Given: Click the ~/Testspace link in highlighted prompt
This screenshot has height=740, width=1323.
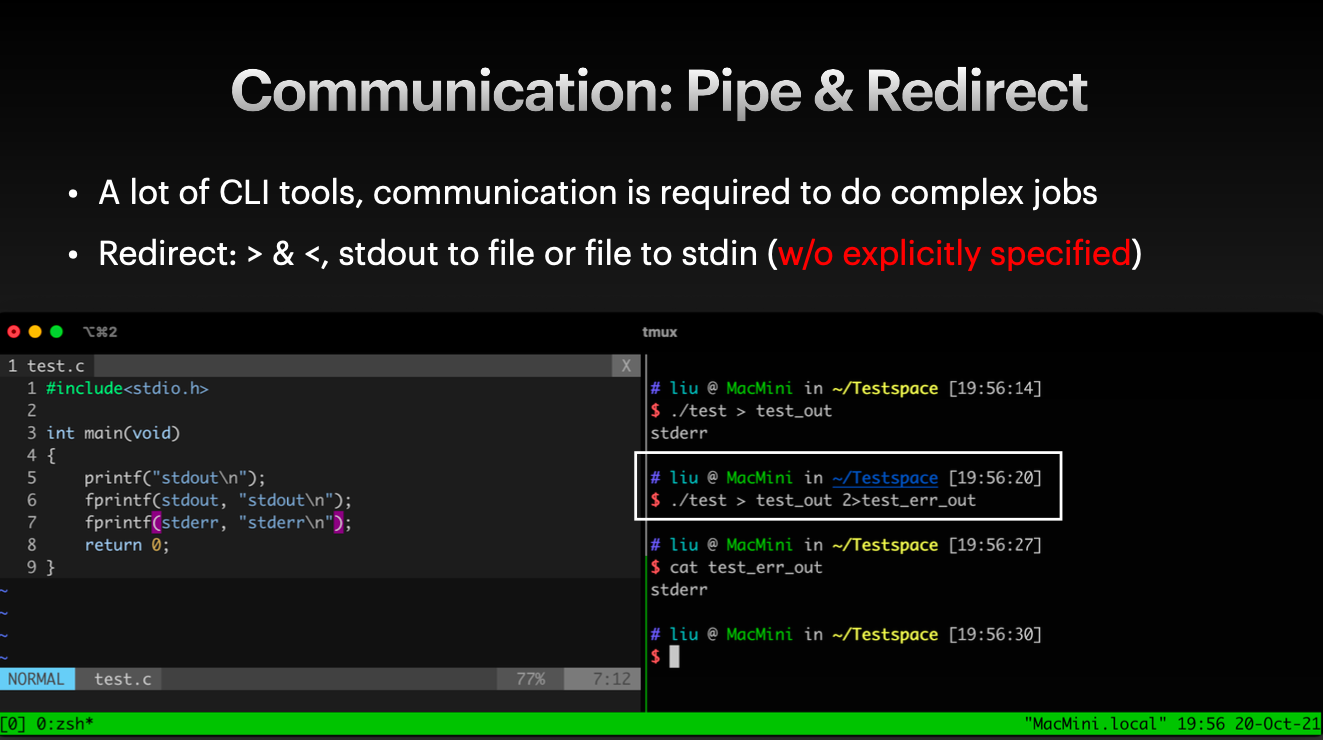Looking at the screenshot, I should pos(884,478).
